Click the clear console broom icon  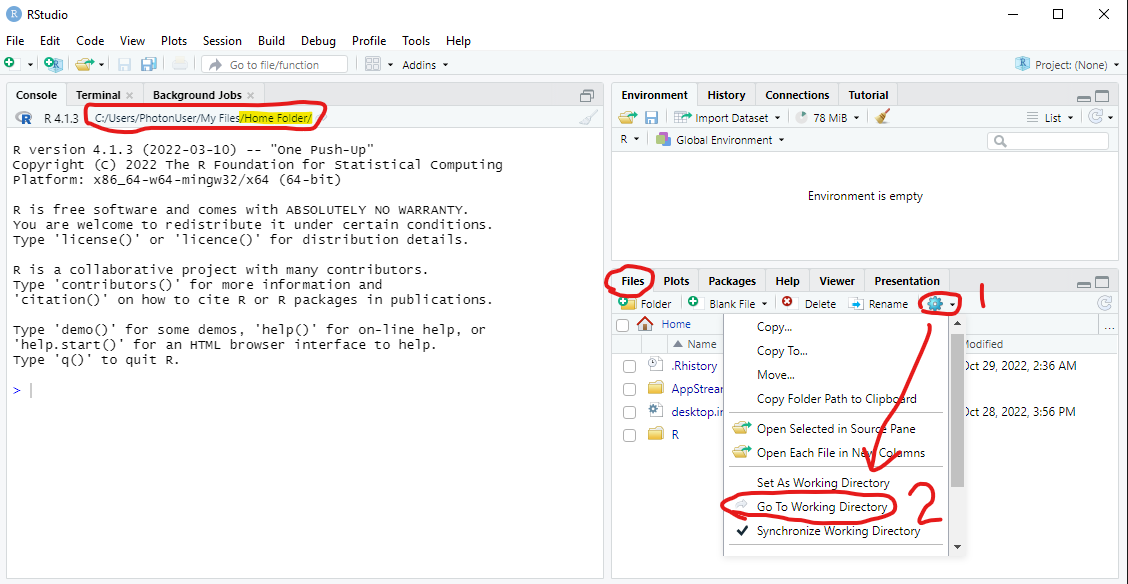(588, 118)
